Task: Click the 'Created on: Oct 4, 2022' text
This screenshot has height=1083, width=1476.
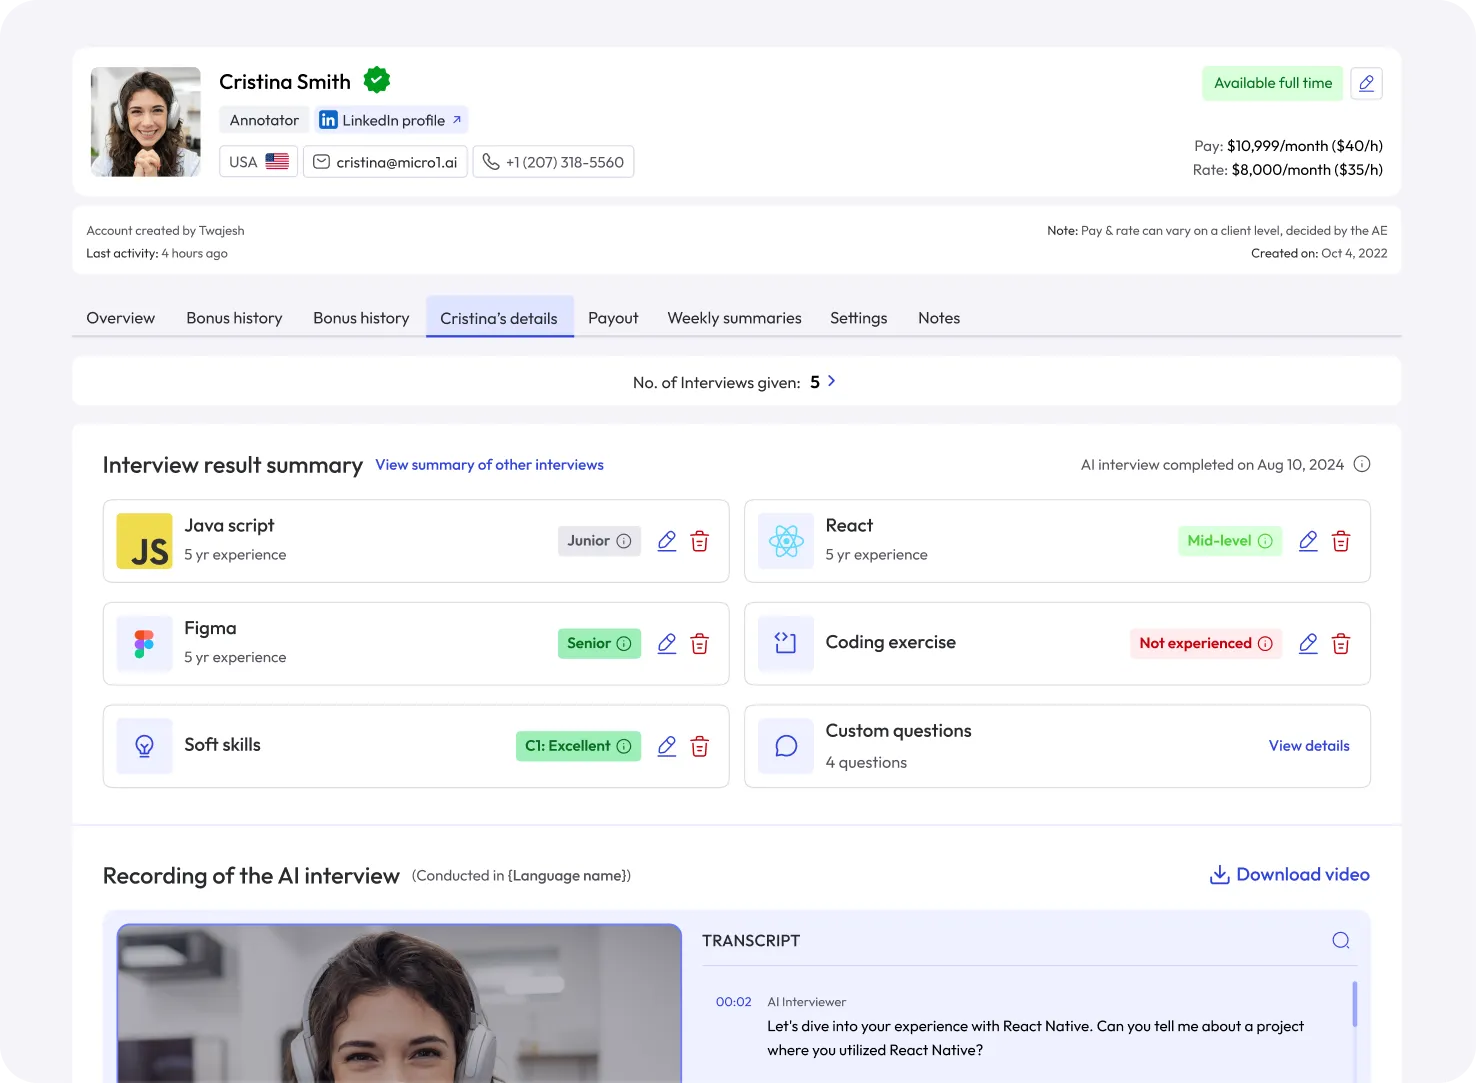Action: pyautogui.click(x=1319, y=253)
